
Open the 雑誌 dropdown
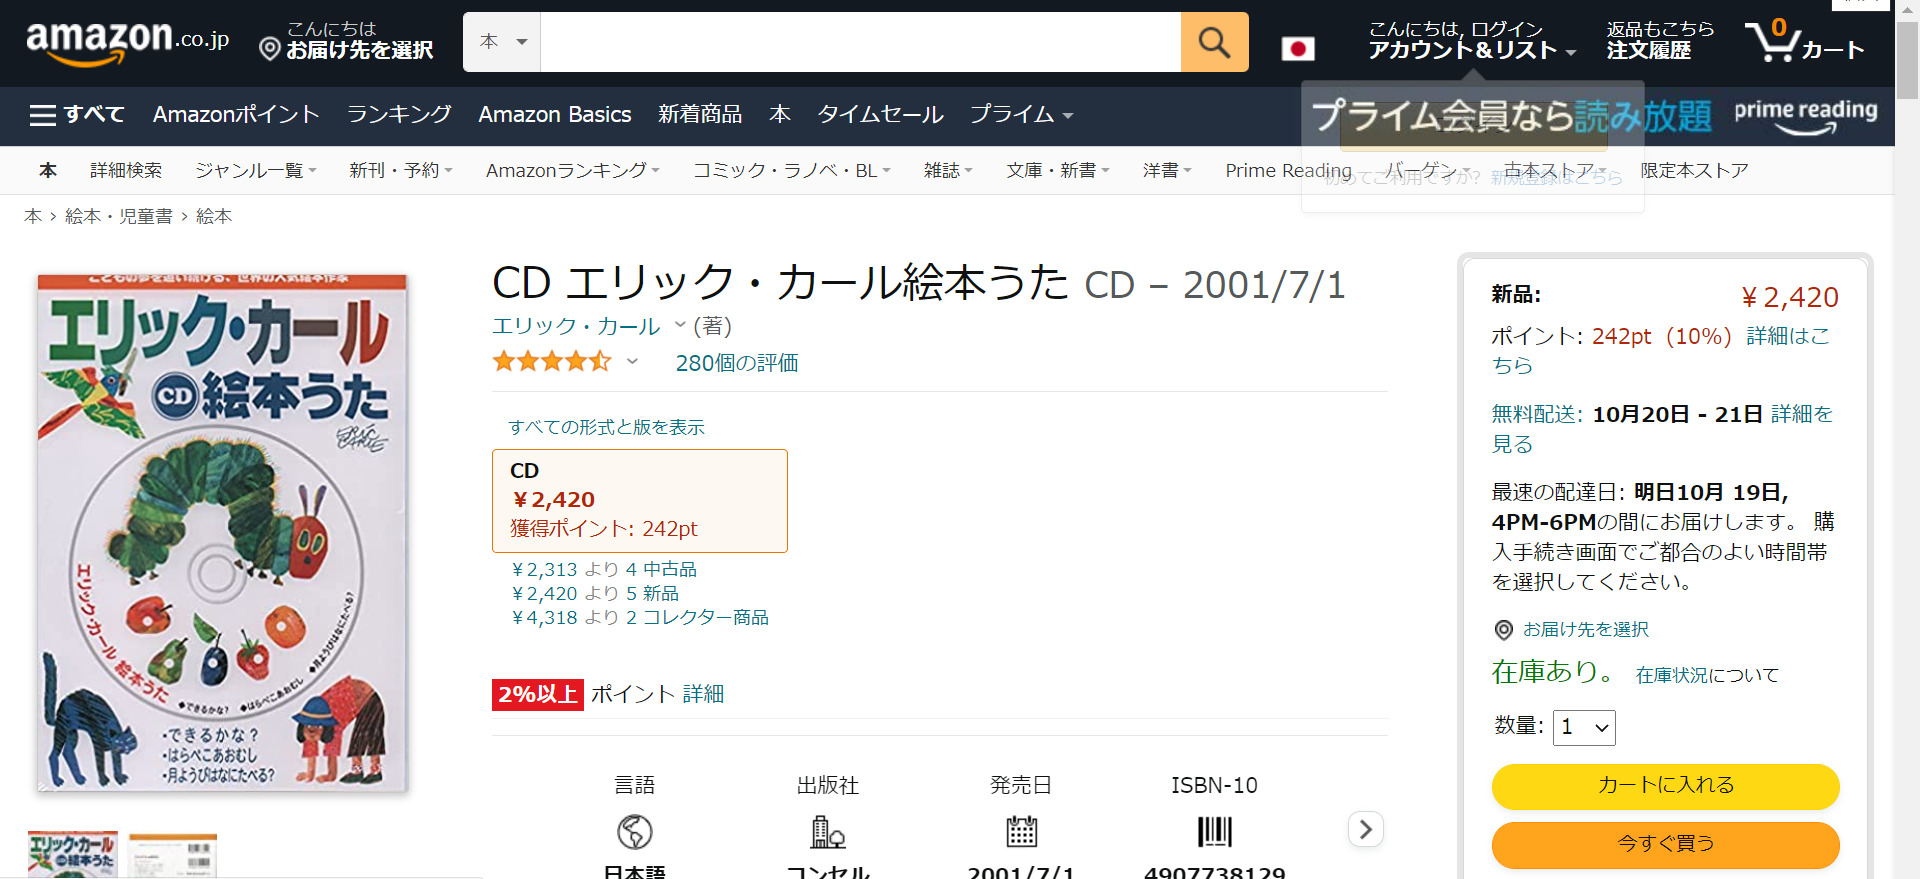948,171
